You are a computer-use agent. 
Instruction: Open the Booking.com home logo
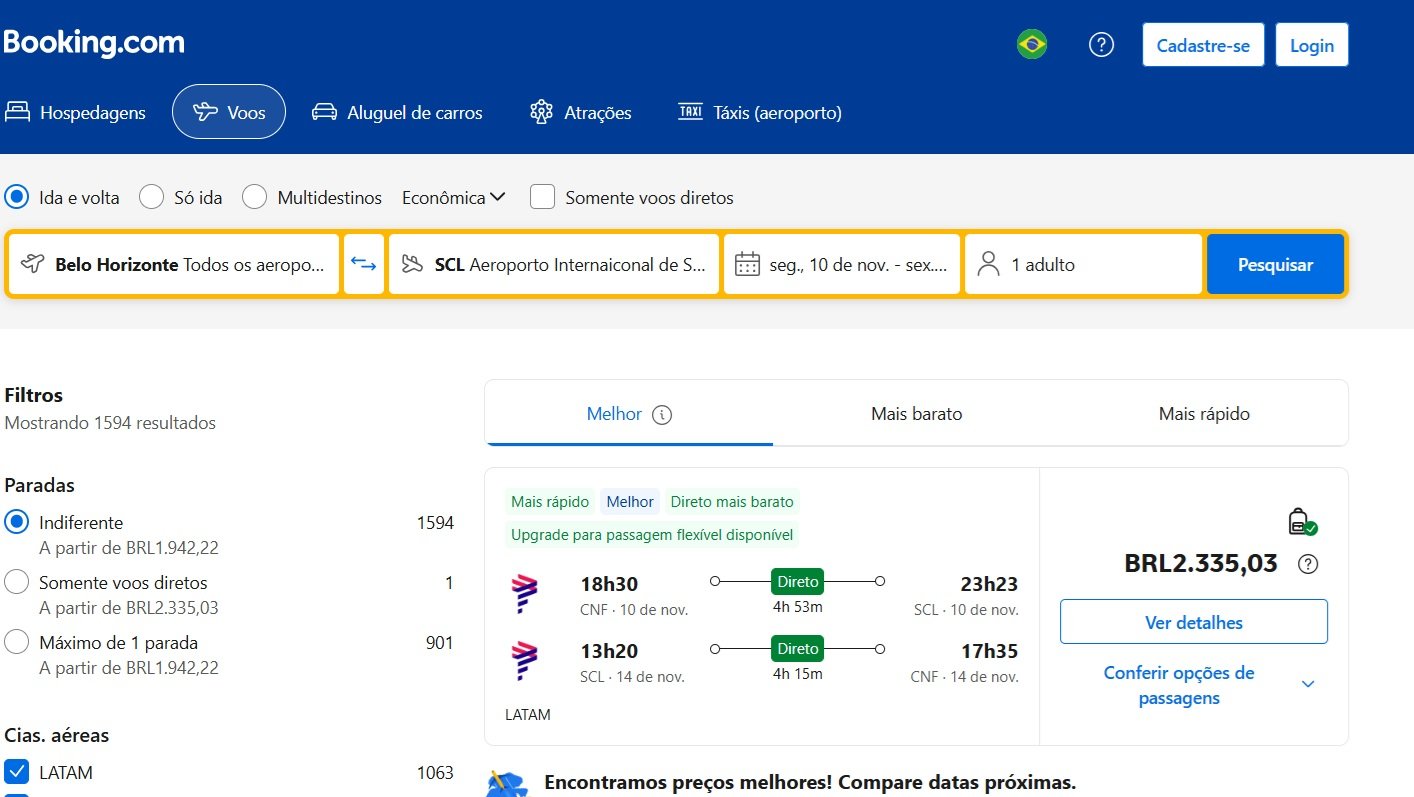93,43
